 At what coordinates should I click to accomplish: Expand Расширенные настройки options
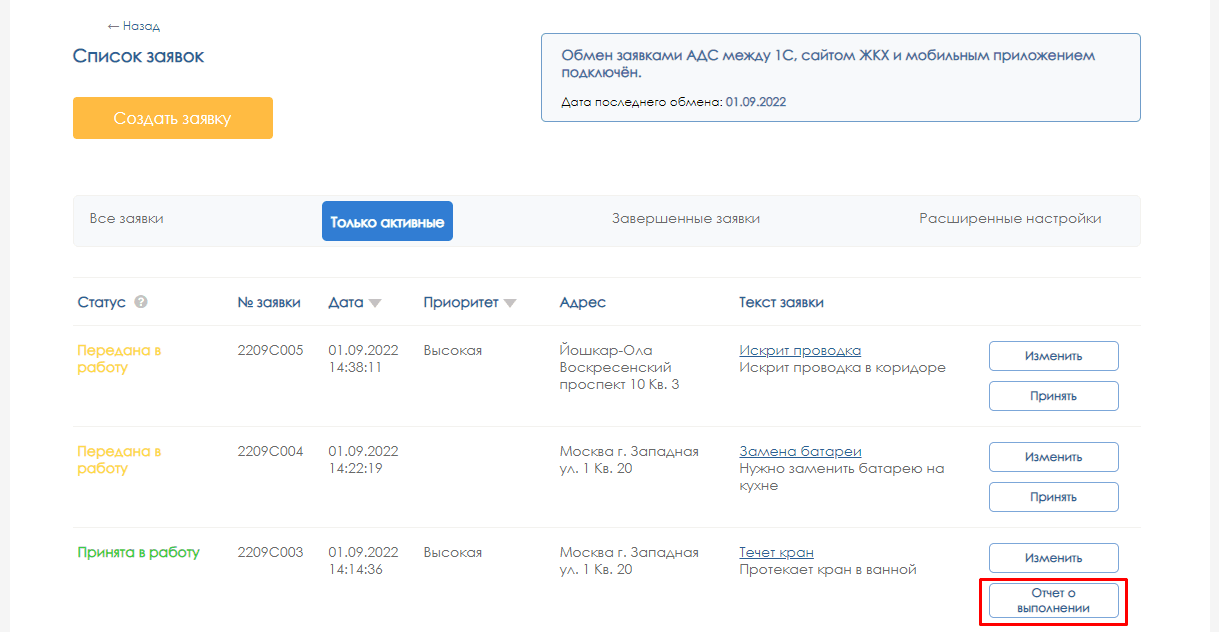(x=1010, y=218)
